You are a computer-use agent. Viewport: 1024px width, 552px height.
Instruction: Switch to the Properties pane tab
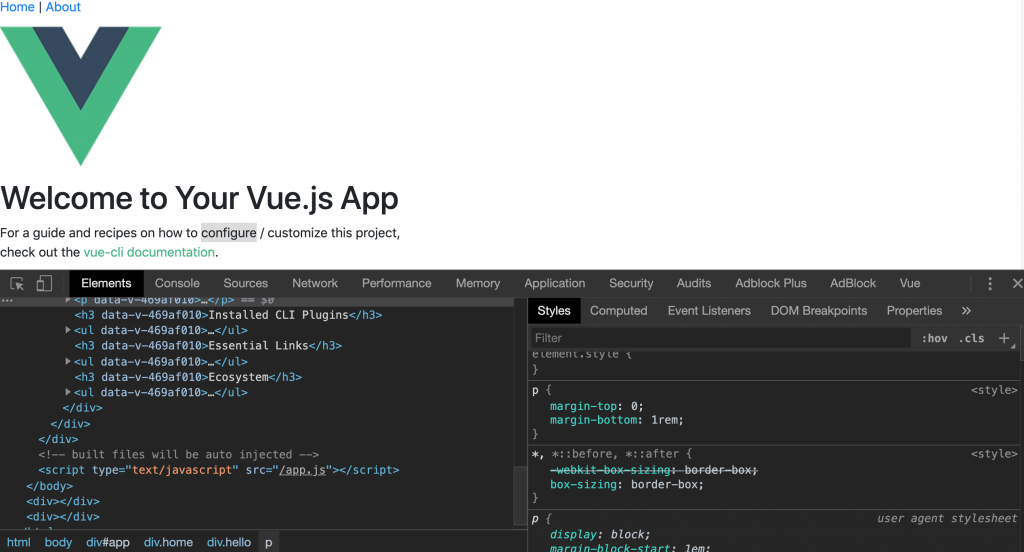click(x=914, y=311)
